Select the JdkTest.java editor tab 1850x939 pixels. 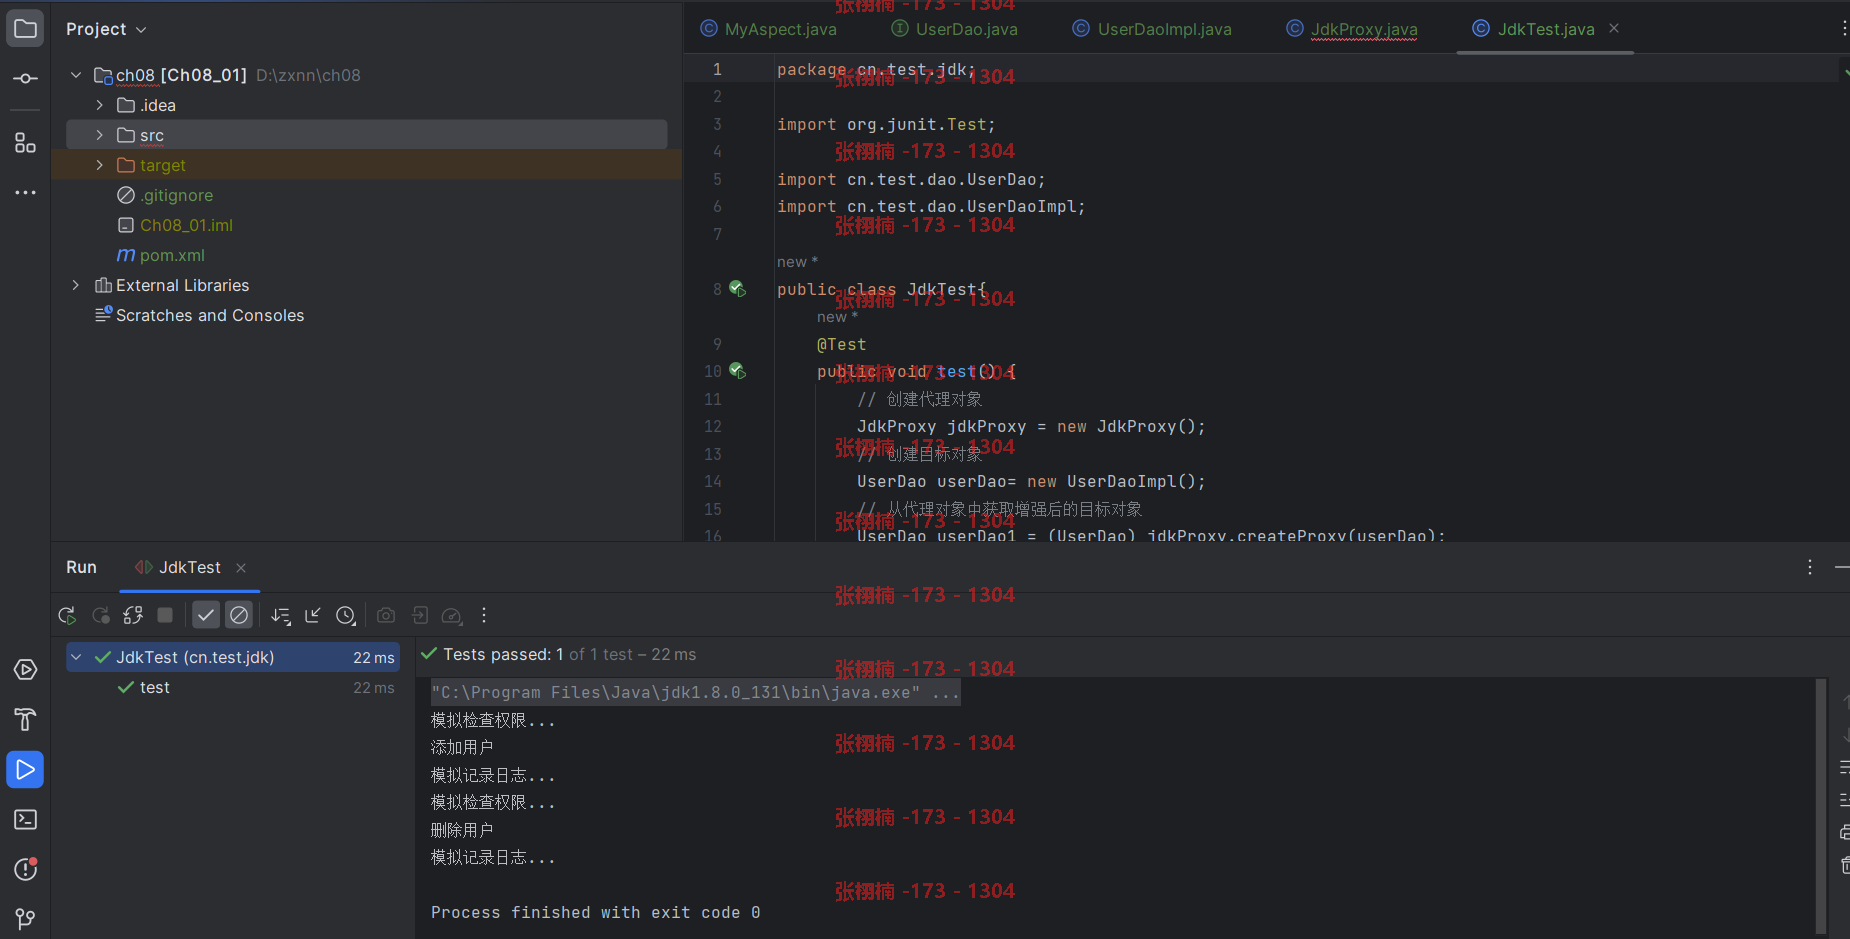[1545, 29]
